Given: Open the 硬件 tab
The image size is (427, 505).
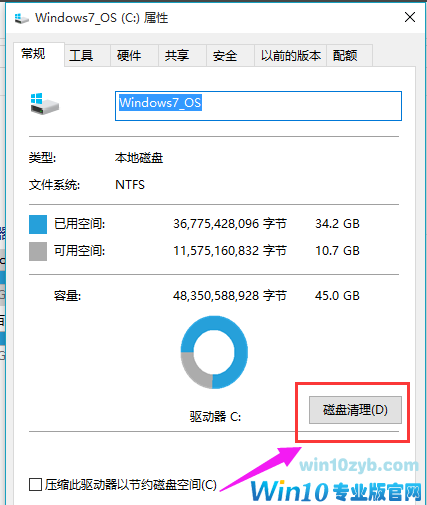Looking at the screenshot, I should tap(134, 55).
